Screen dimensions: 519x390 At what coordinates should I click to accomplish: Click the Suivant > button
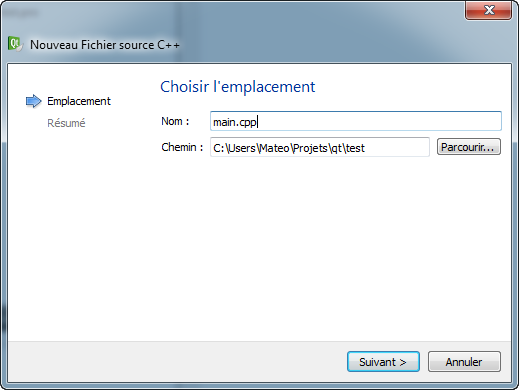click(383, 362)
